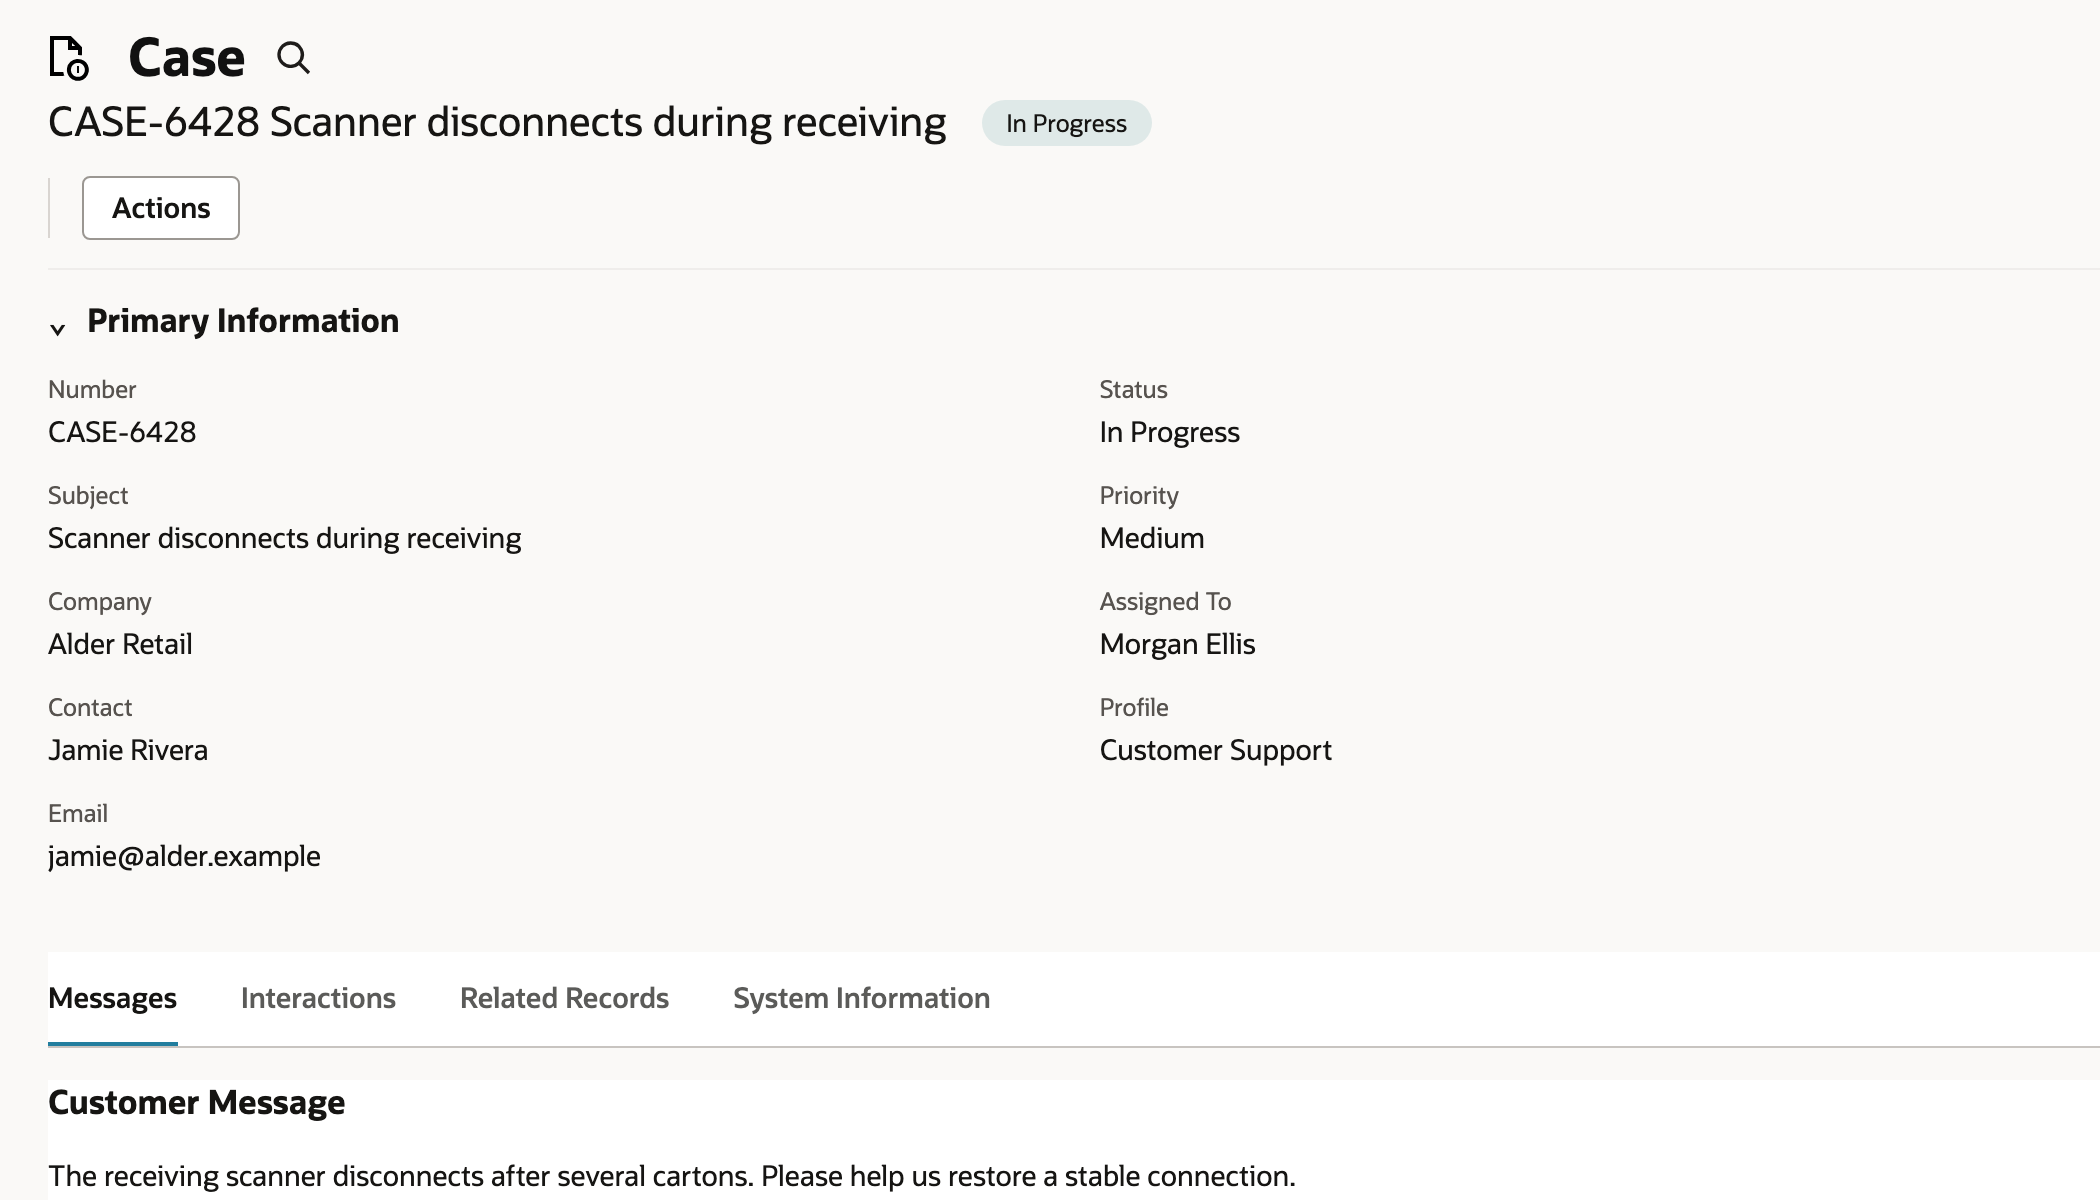Click the Priority field label
This screenshot has width=2100, height=1200.
pyautogui.click(x=1139, y=495)
